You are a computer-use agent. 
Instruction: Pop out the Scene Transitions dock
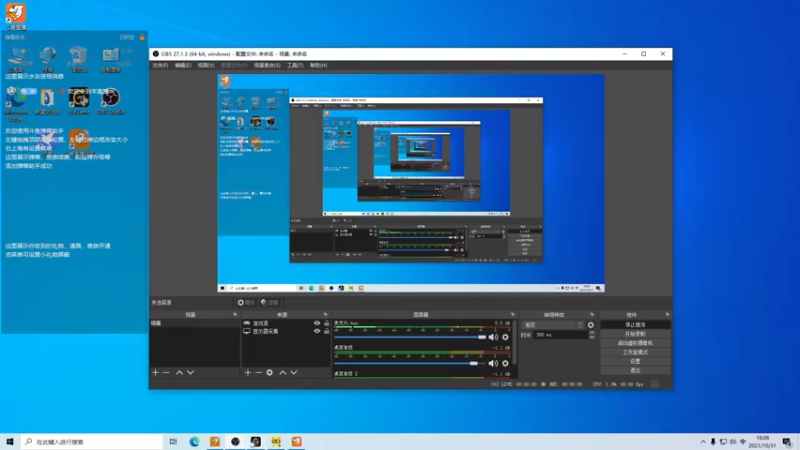[x=592, y=315]
